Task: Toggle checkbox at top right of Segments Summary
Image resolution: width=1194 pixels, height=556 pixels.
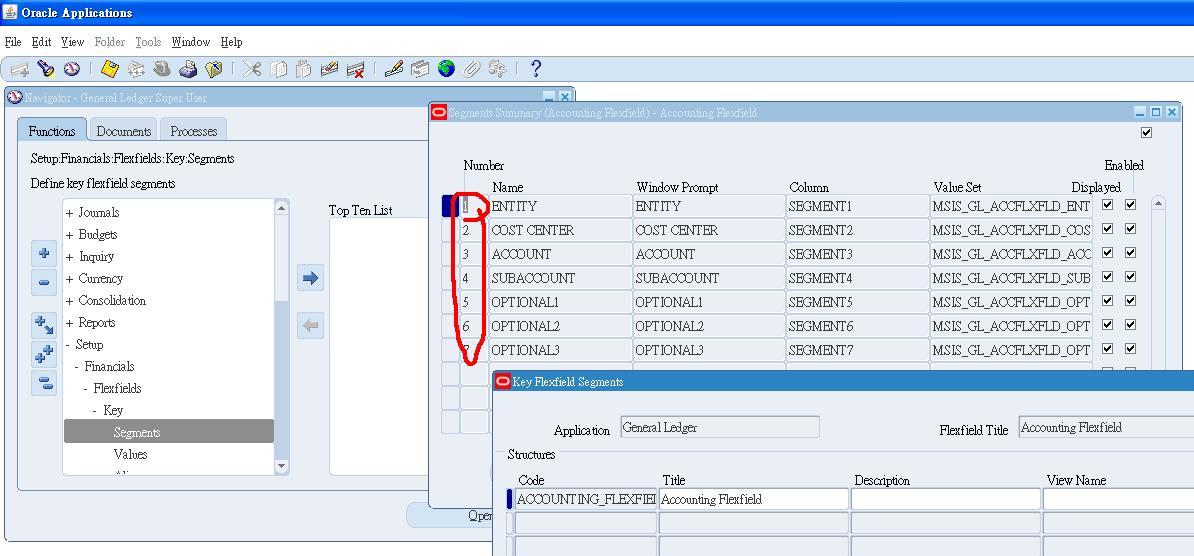Action: click(1147, 133)
